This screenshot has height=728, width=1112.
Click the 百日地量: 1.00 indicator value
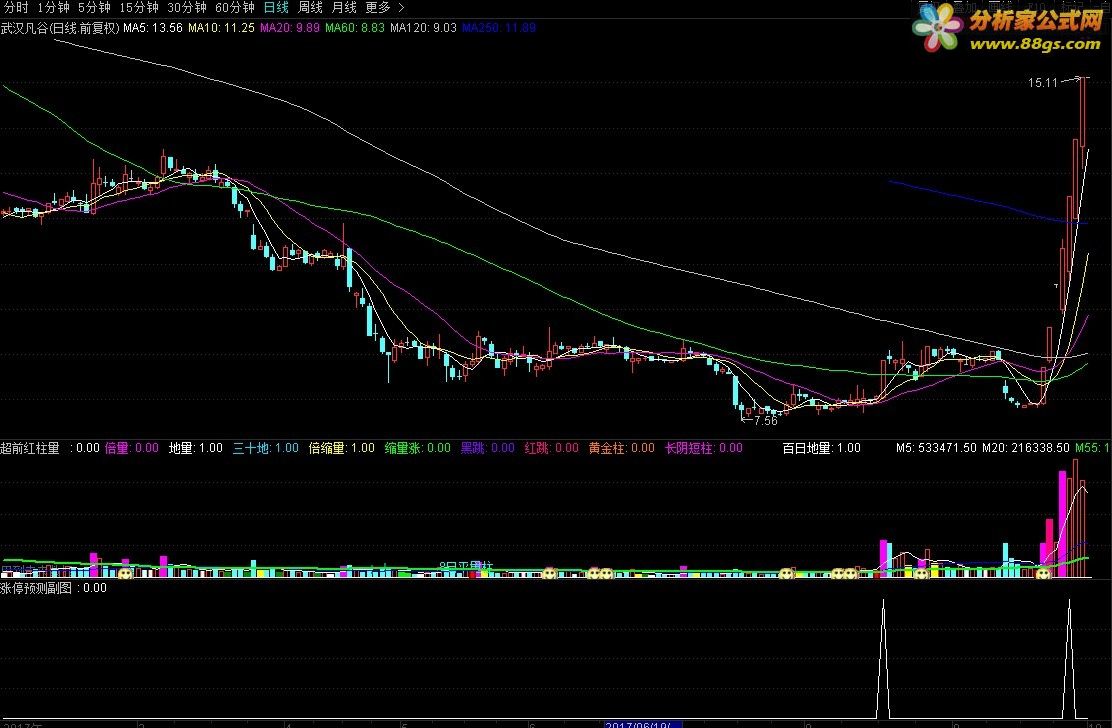[x=821, y=448]
